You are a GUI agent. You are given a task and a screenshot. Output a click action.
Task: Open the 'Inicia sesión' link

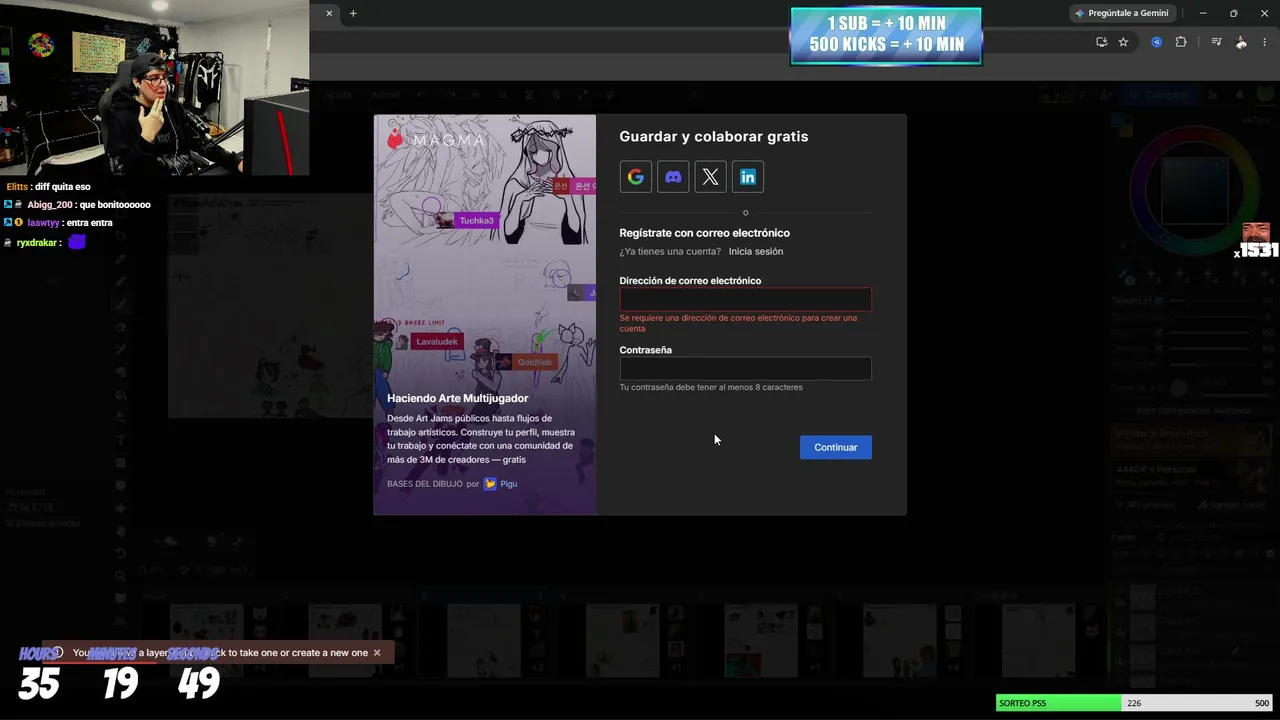(756, 252)
